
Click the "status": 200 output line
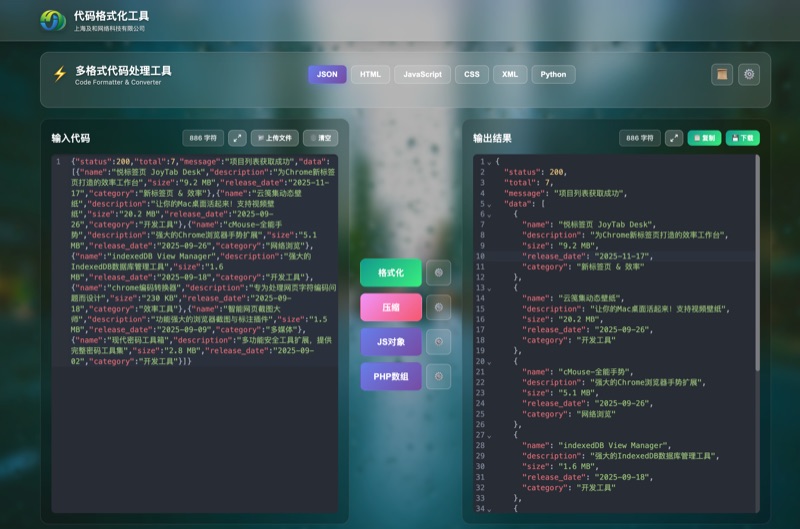click(x=535, y=172)
